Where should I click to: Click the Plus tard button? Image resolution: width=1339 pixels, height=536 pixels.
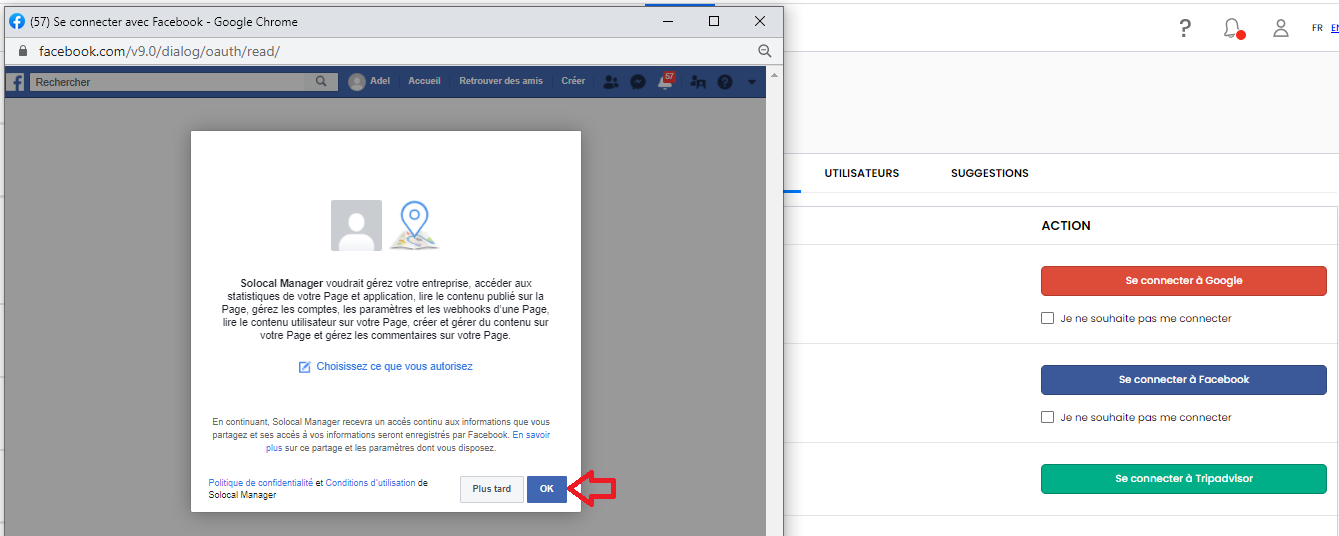(x=492, y=489)
